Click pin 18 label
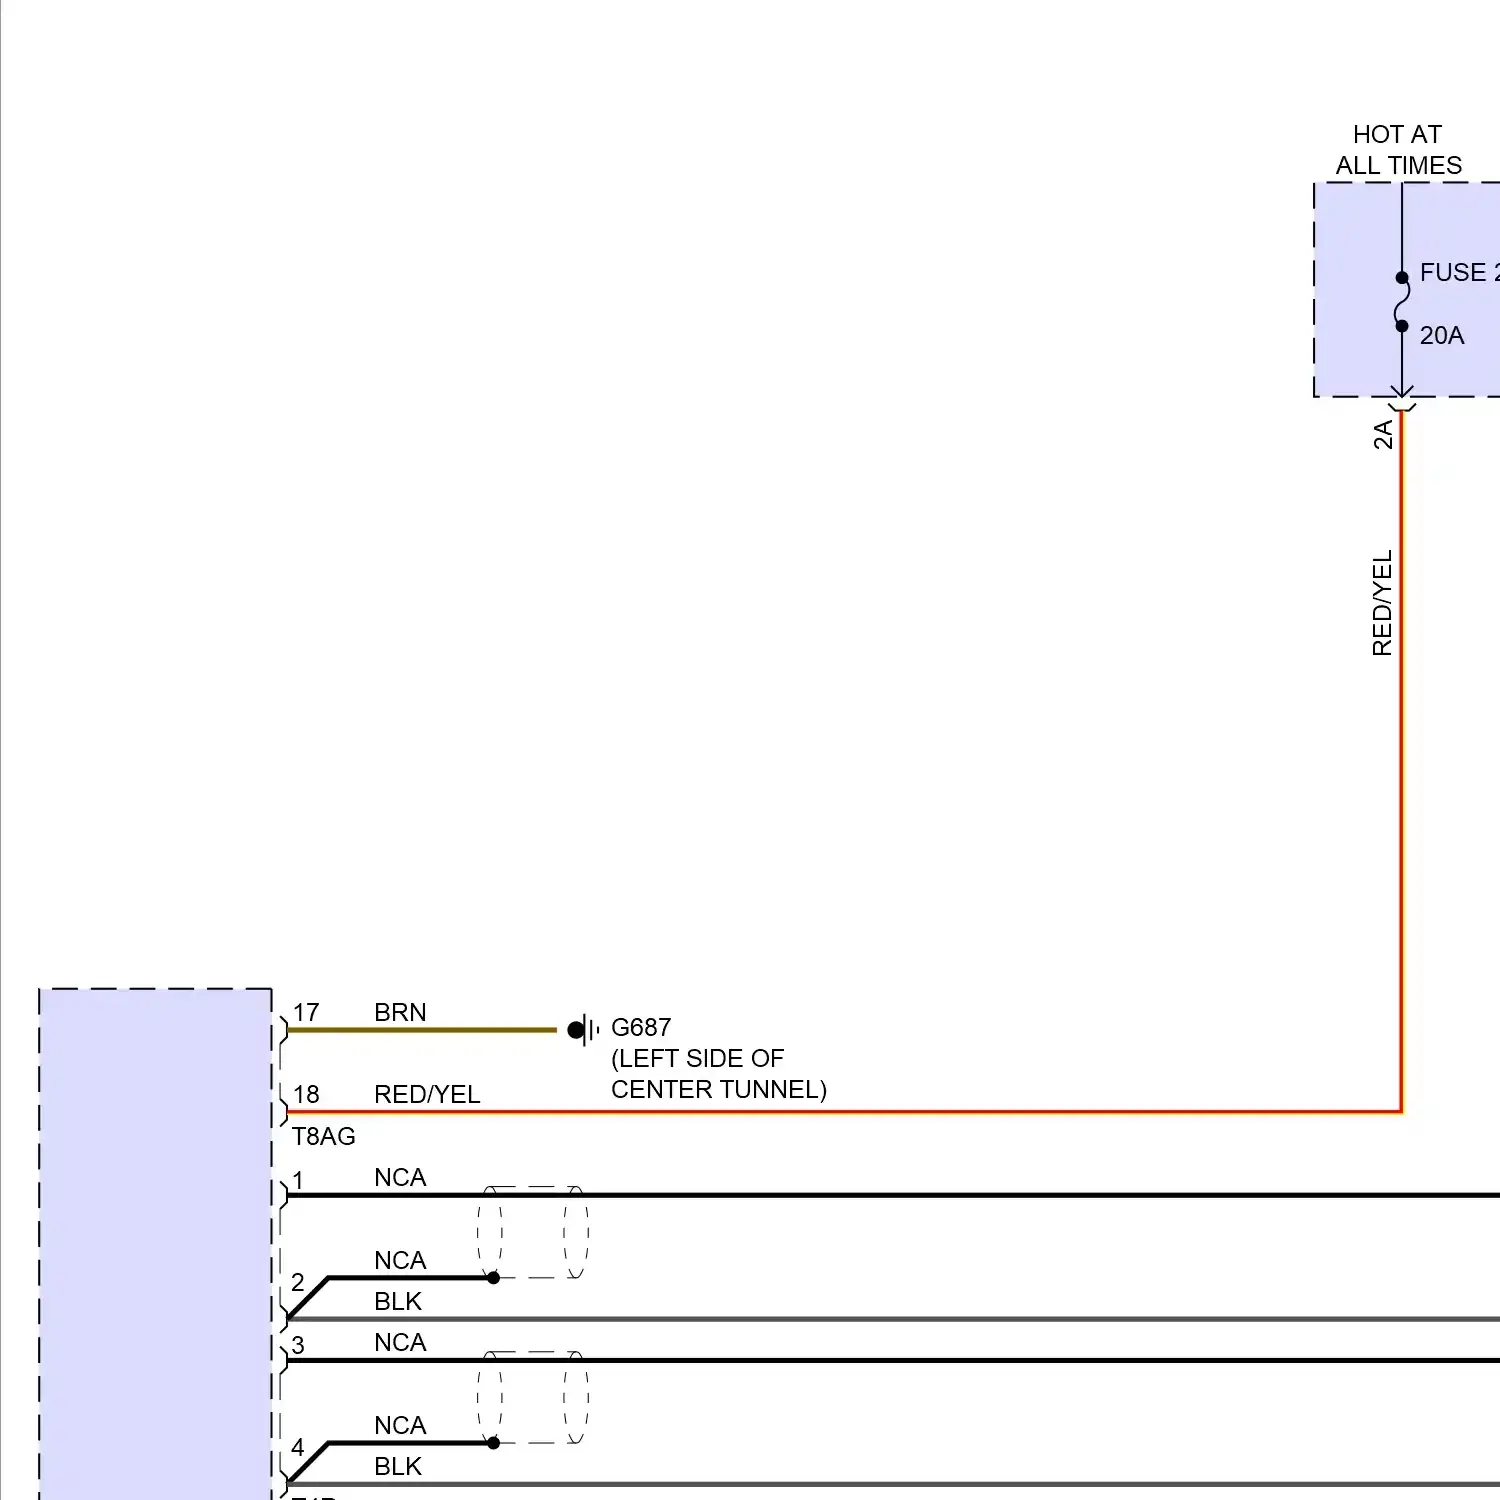 pos(306,1094)
